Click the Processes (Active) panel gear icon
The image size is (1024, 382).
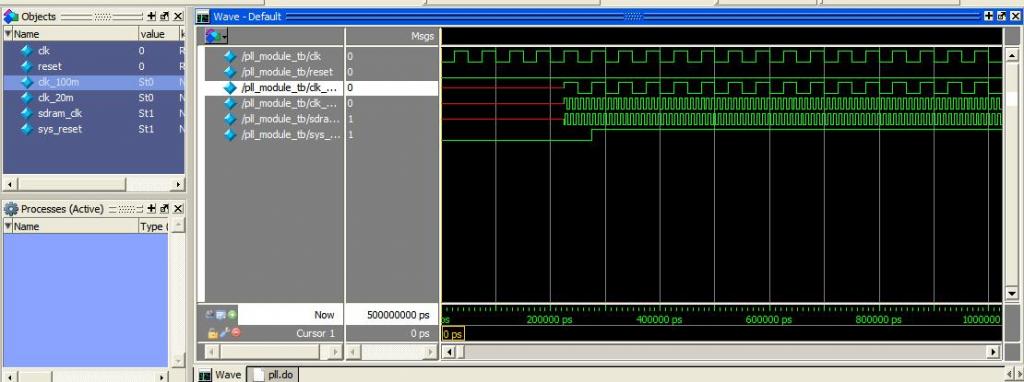pos(11,209)
